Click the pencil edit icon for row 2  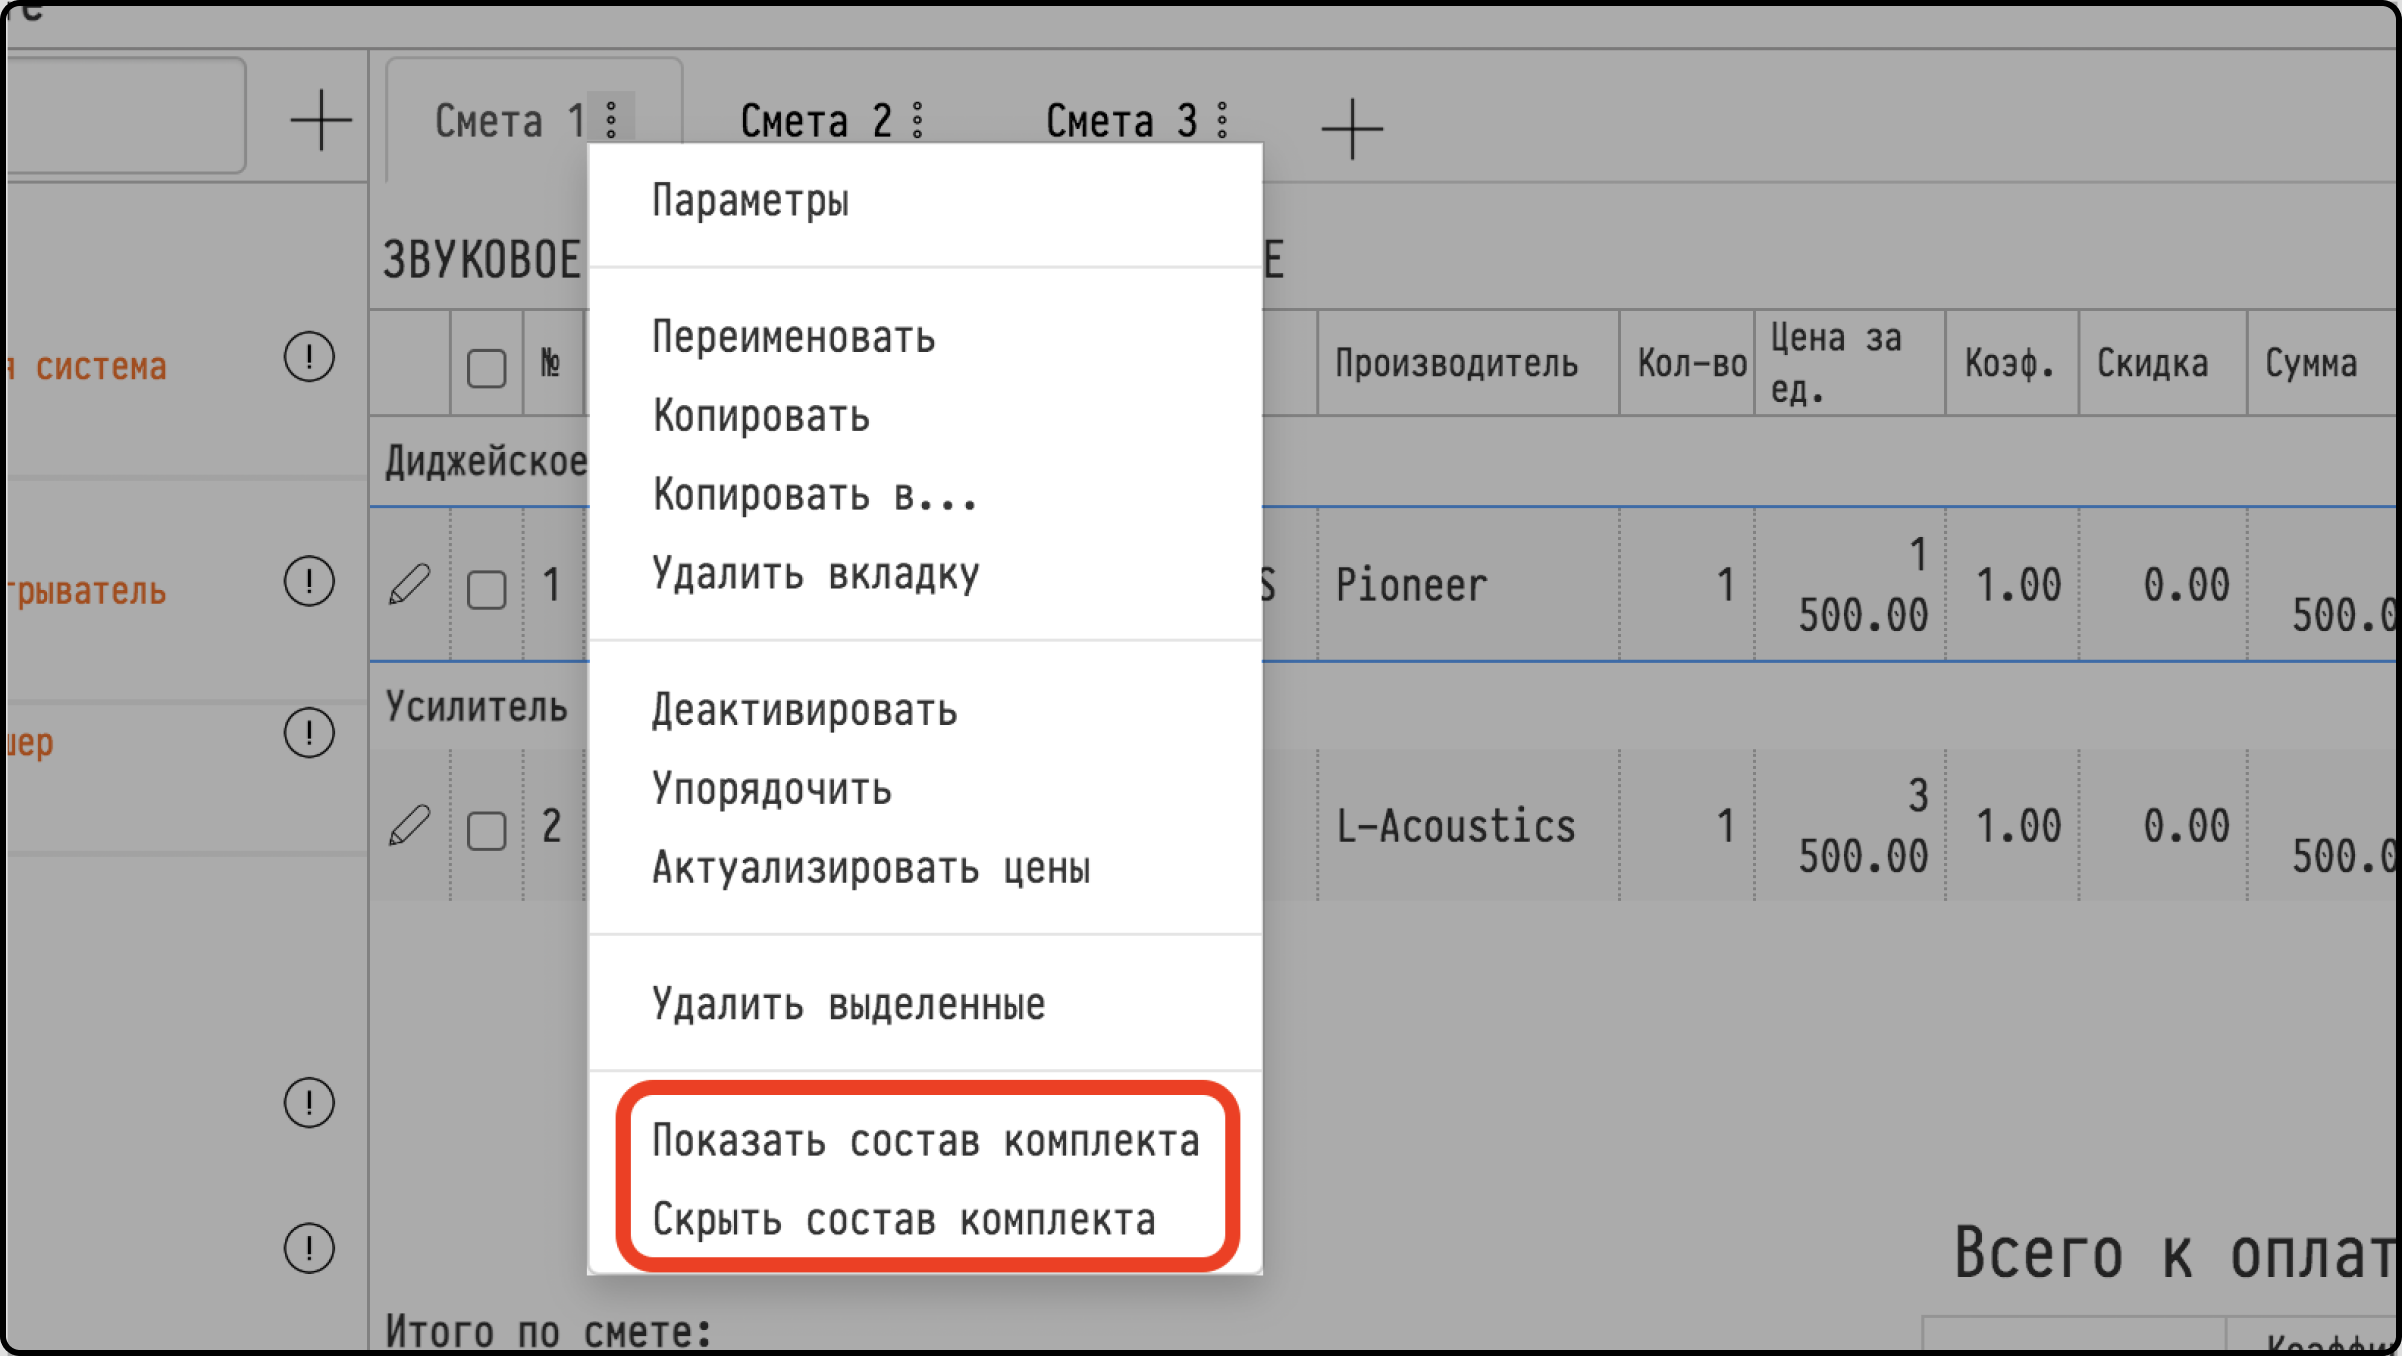point(409,826)
